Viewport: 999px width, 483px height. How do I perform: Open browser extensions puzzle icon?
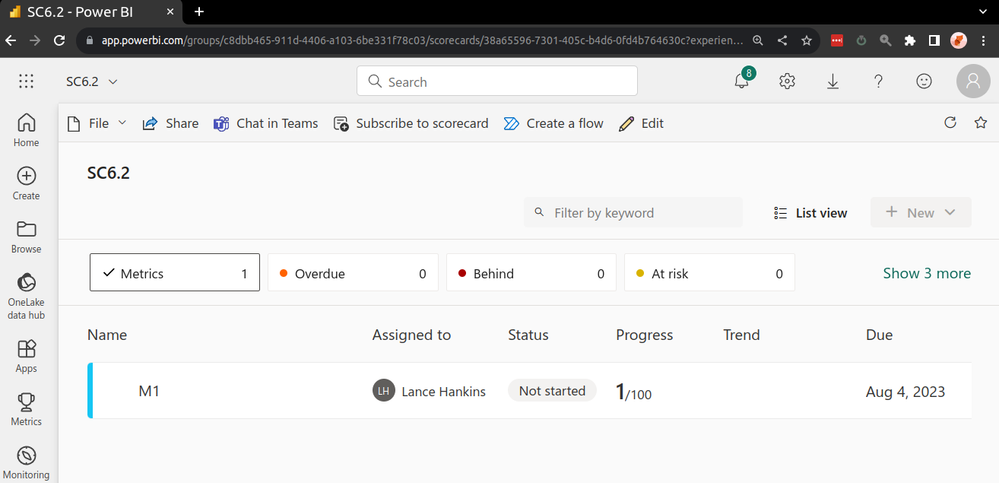coord(910,40)
